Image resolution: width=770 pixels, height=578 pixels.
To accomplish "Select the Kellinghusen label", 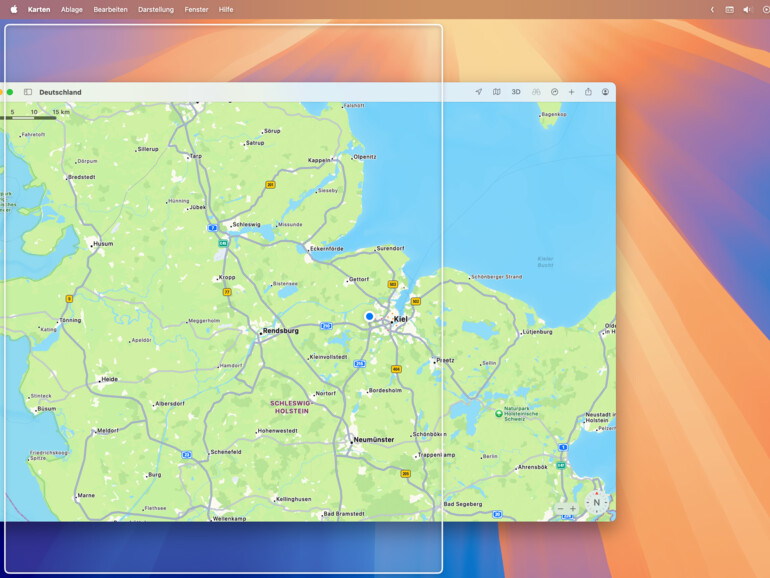I will 294,499.
